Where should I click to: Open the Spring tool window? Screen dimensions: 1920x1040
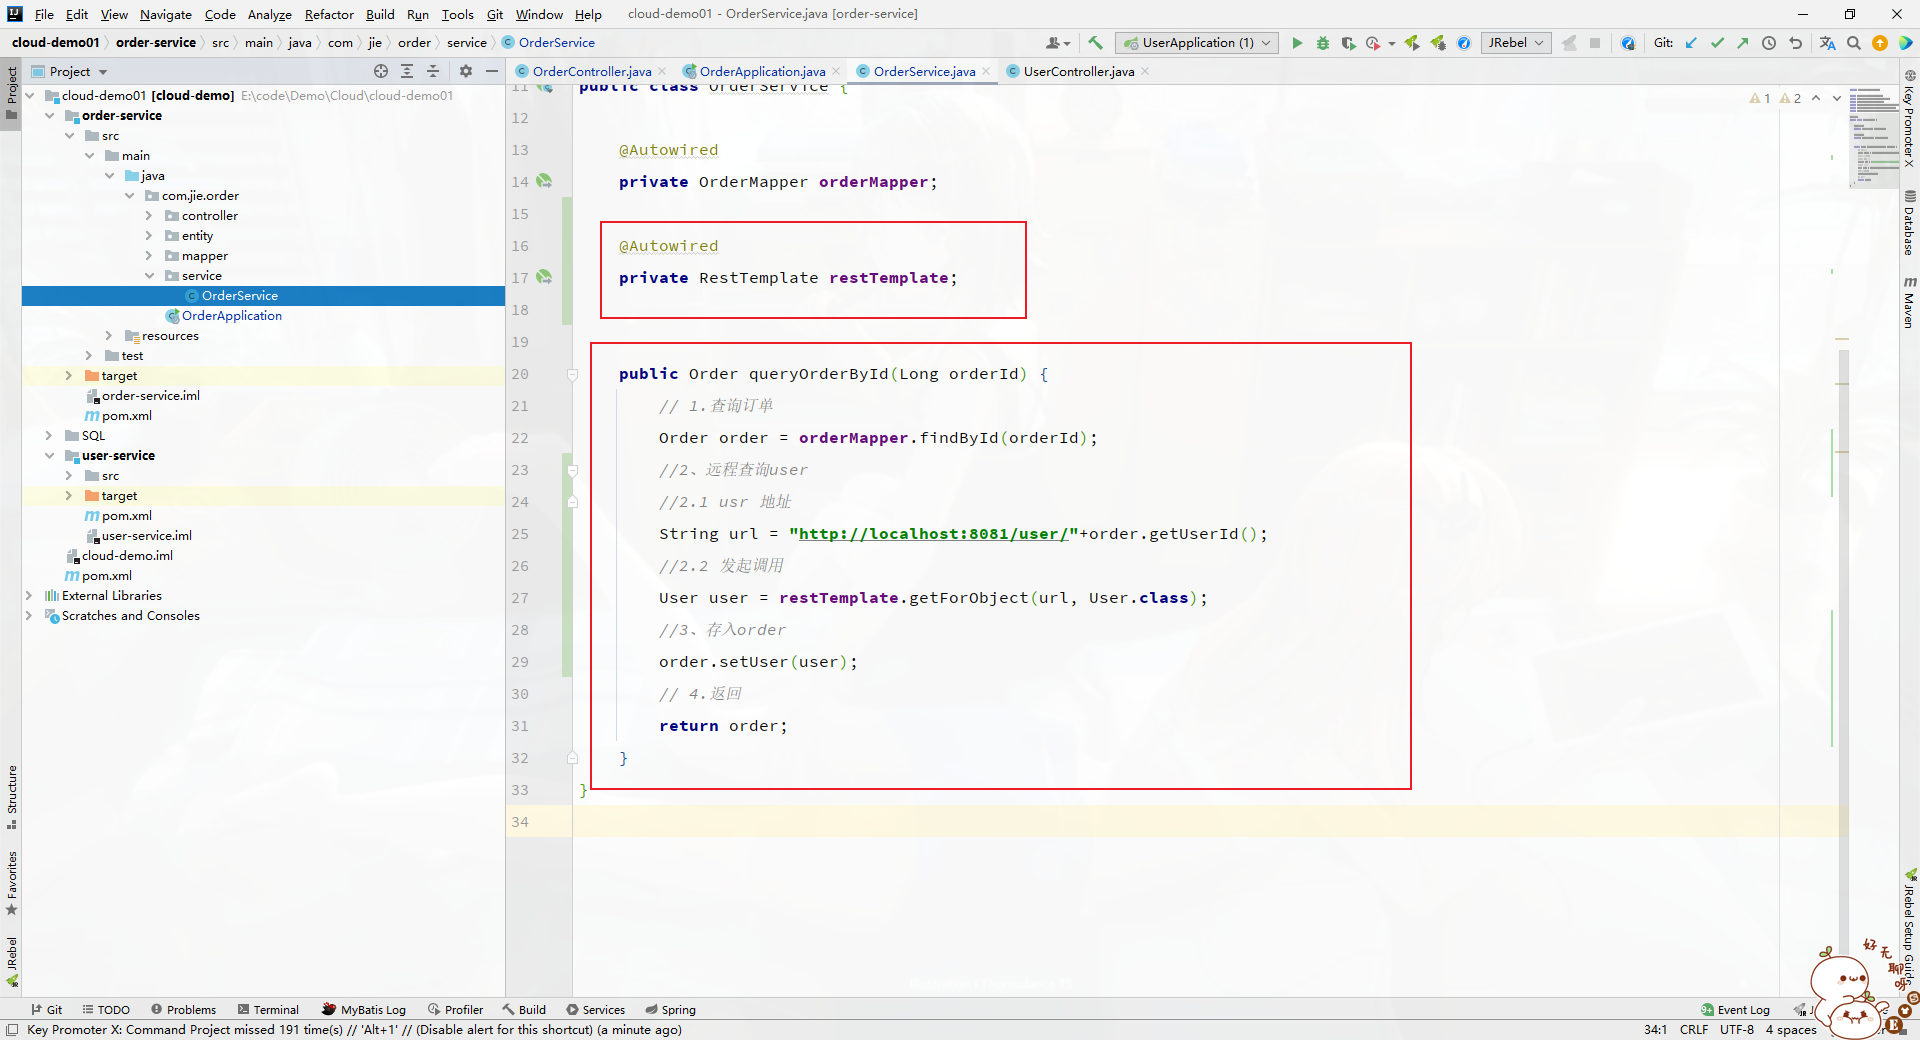(x=670, y=1010)
